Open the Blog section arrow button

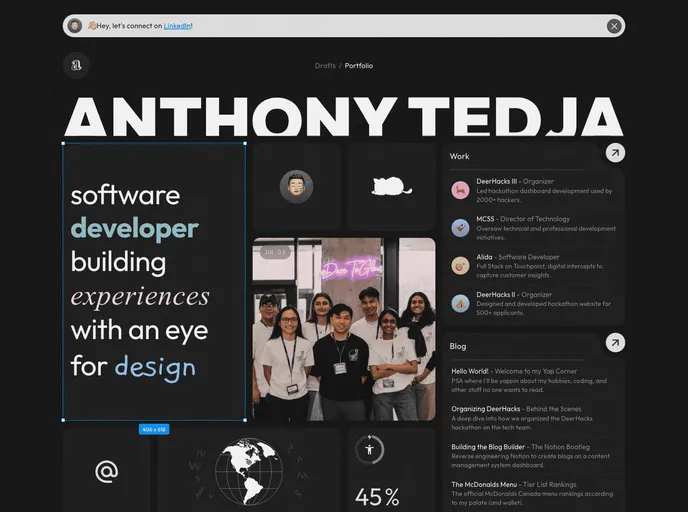pos(616,343)
